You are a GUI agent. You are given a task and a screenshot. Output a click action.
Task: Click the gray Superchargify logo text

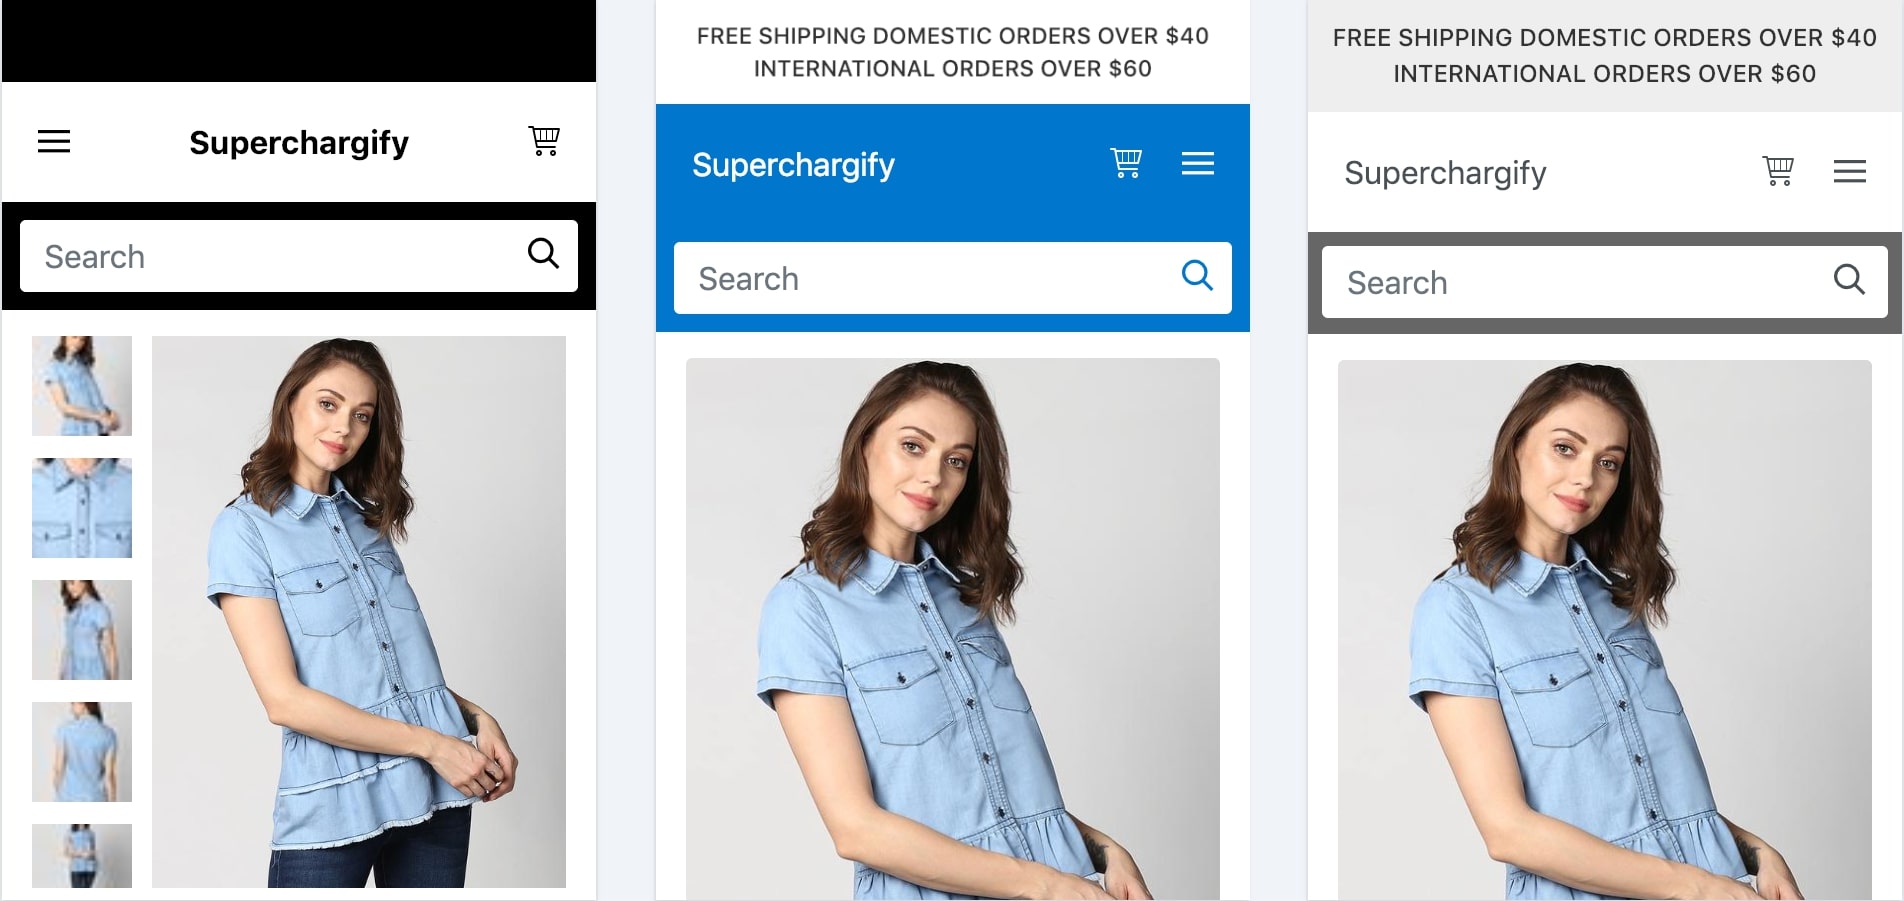click(x=1445, y=173)
